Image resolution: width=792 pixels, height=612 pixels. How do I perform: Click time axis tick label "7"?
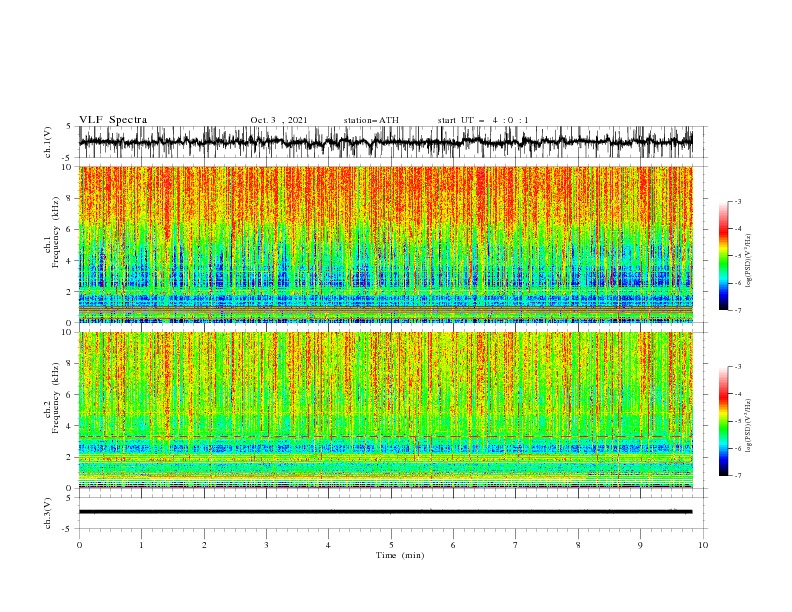pyautogui.click(x=516, y=545)
